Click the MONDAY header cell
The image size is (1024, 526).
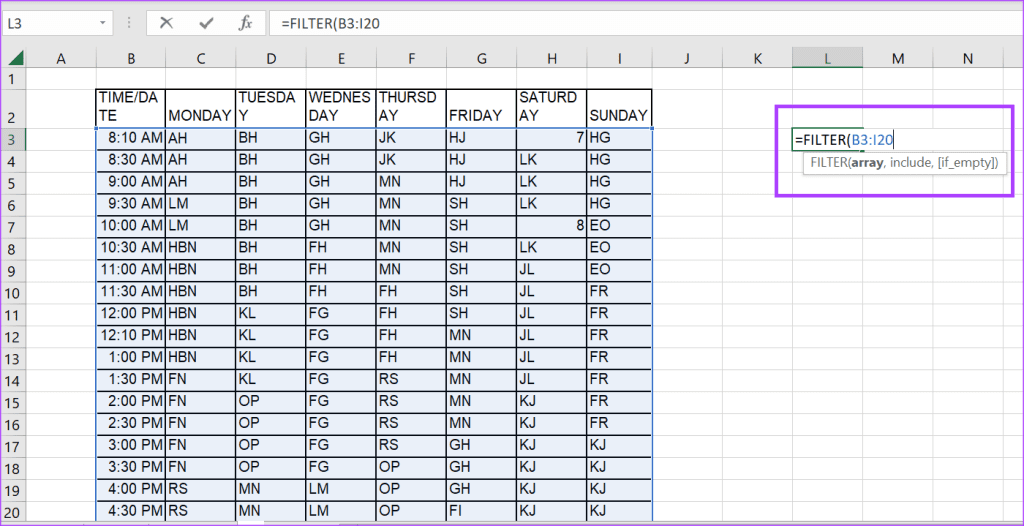click(200, 115)
